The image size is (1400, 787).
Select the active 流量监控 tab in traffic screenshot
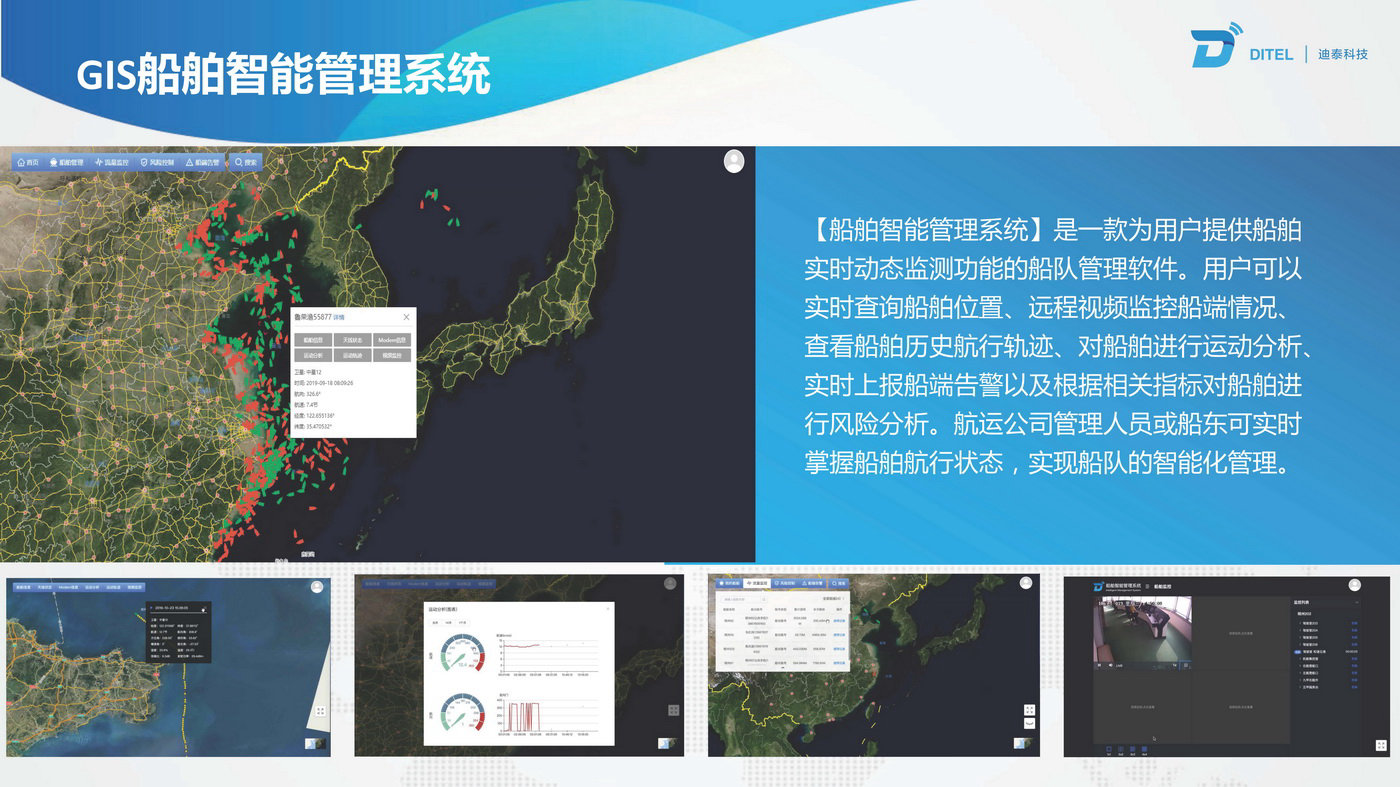point(758,582)
